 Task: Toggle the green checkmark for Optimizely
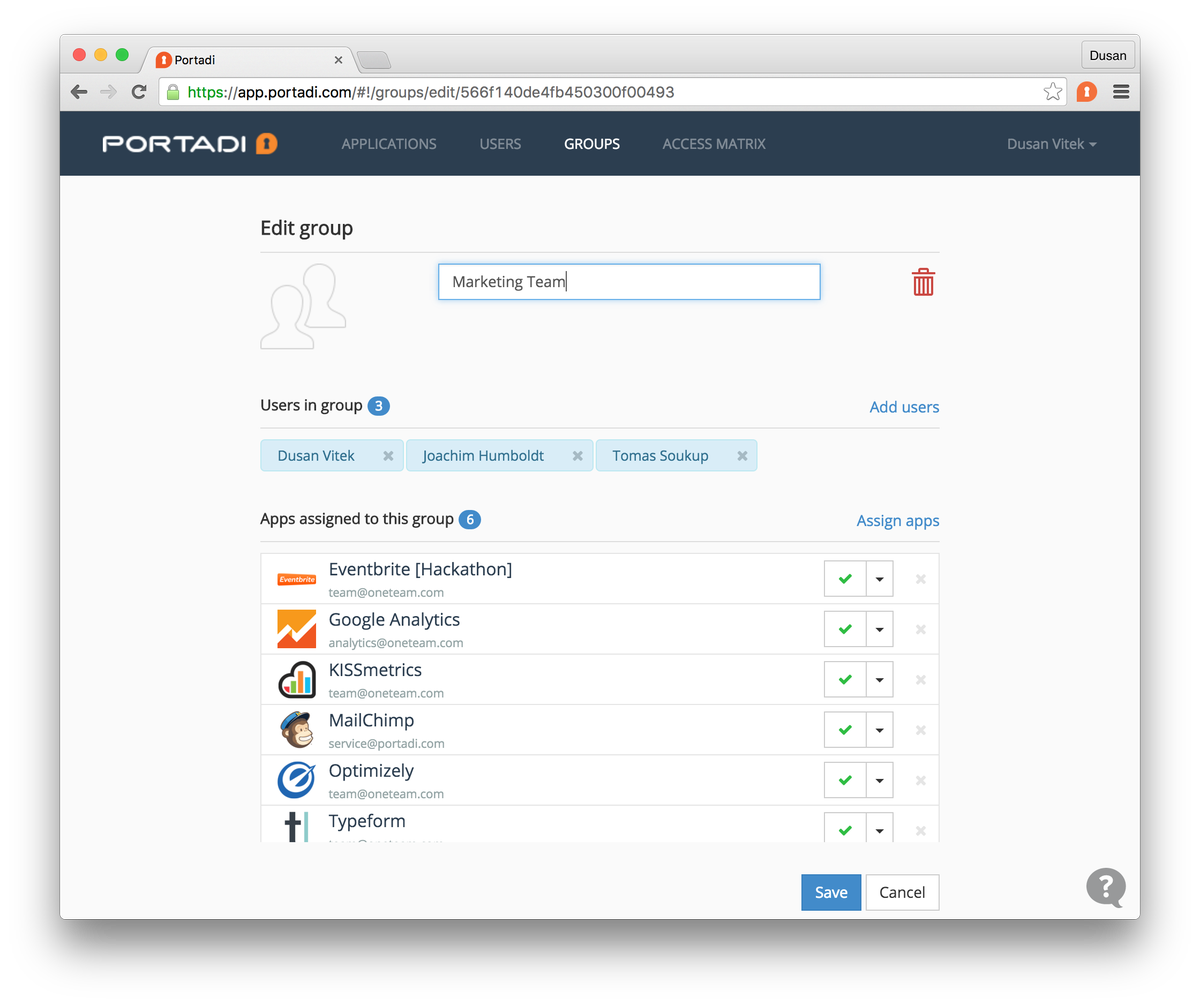[845, 780]
